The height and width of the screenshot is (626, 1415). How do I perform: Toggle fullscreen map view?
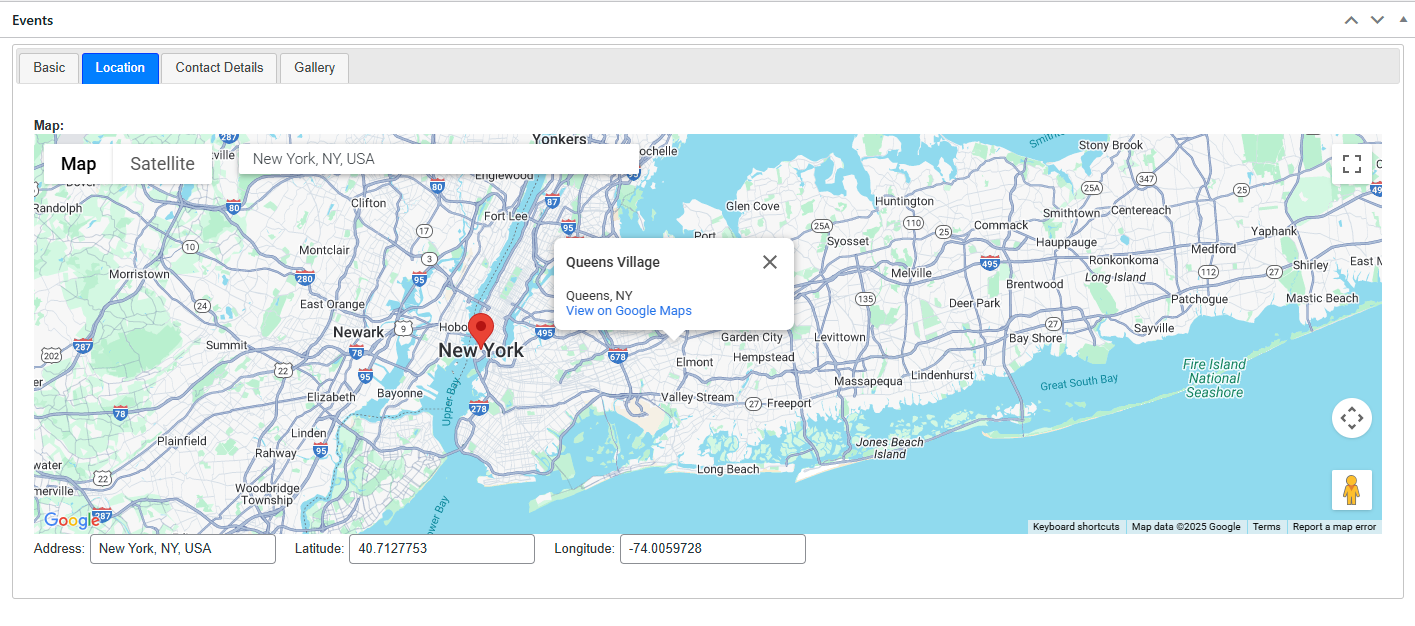1351,164
